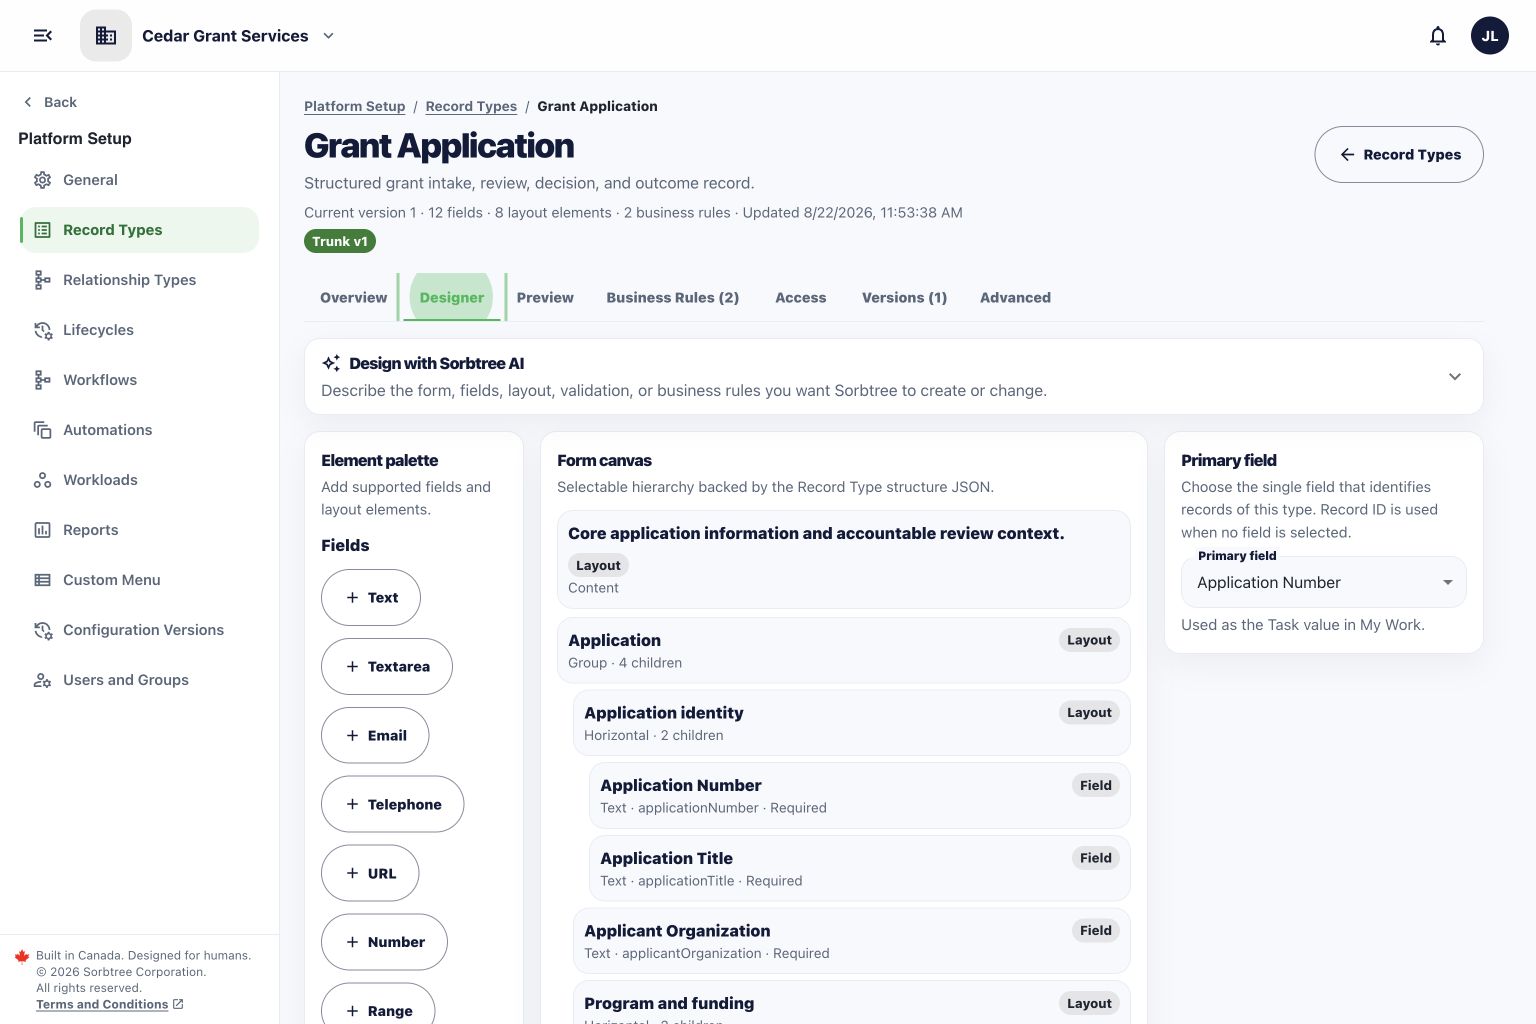Click the Reports chart icon
Image resolution: width=1536 pixels, height=1024 pixels.
coord(42,530)
